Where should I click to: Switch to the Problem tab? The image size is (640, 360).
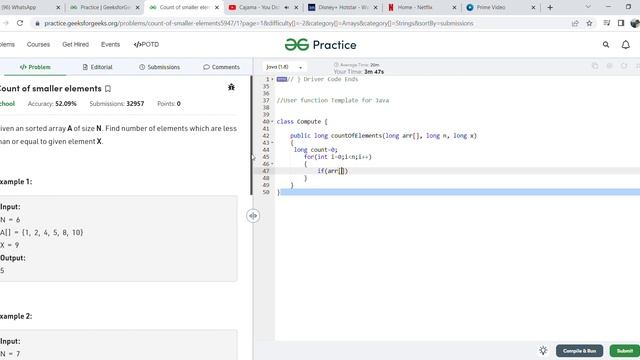coord(35,67)
